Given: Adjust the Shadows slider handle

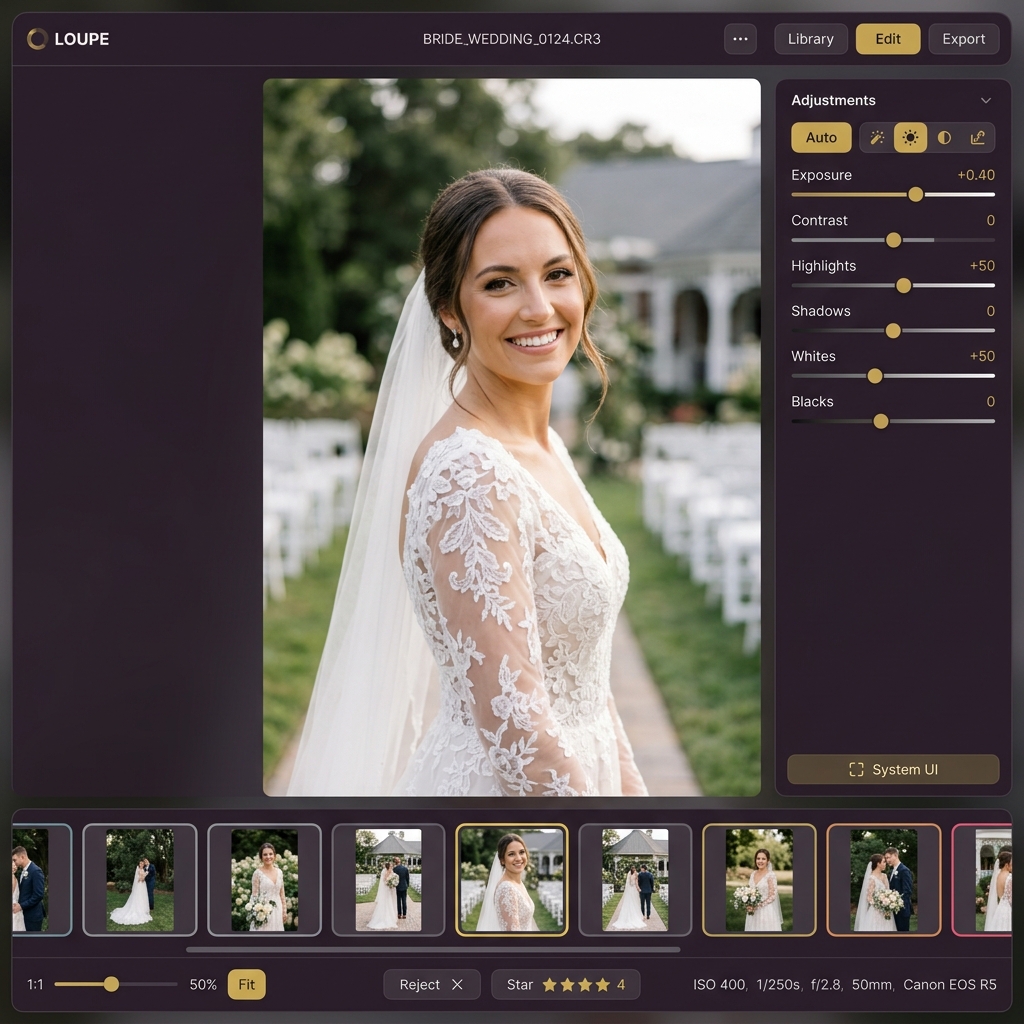Looking at the screenshot, I should coord(893,331).
